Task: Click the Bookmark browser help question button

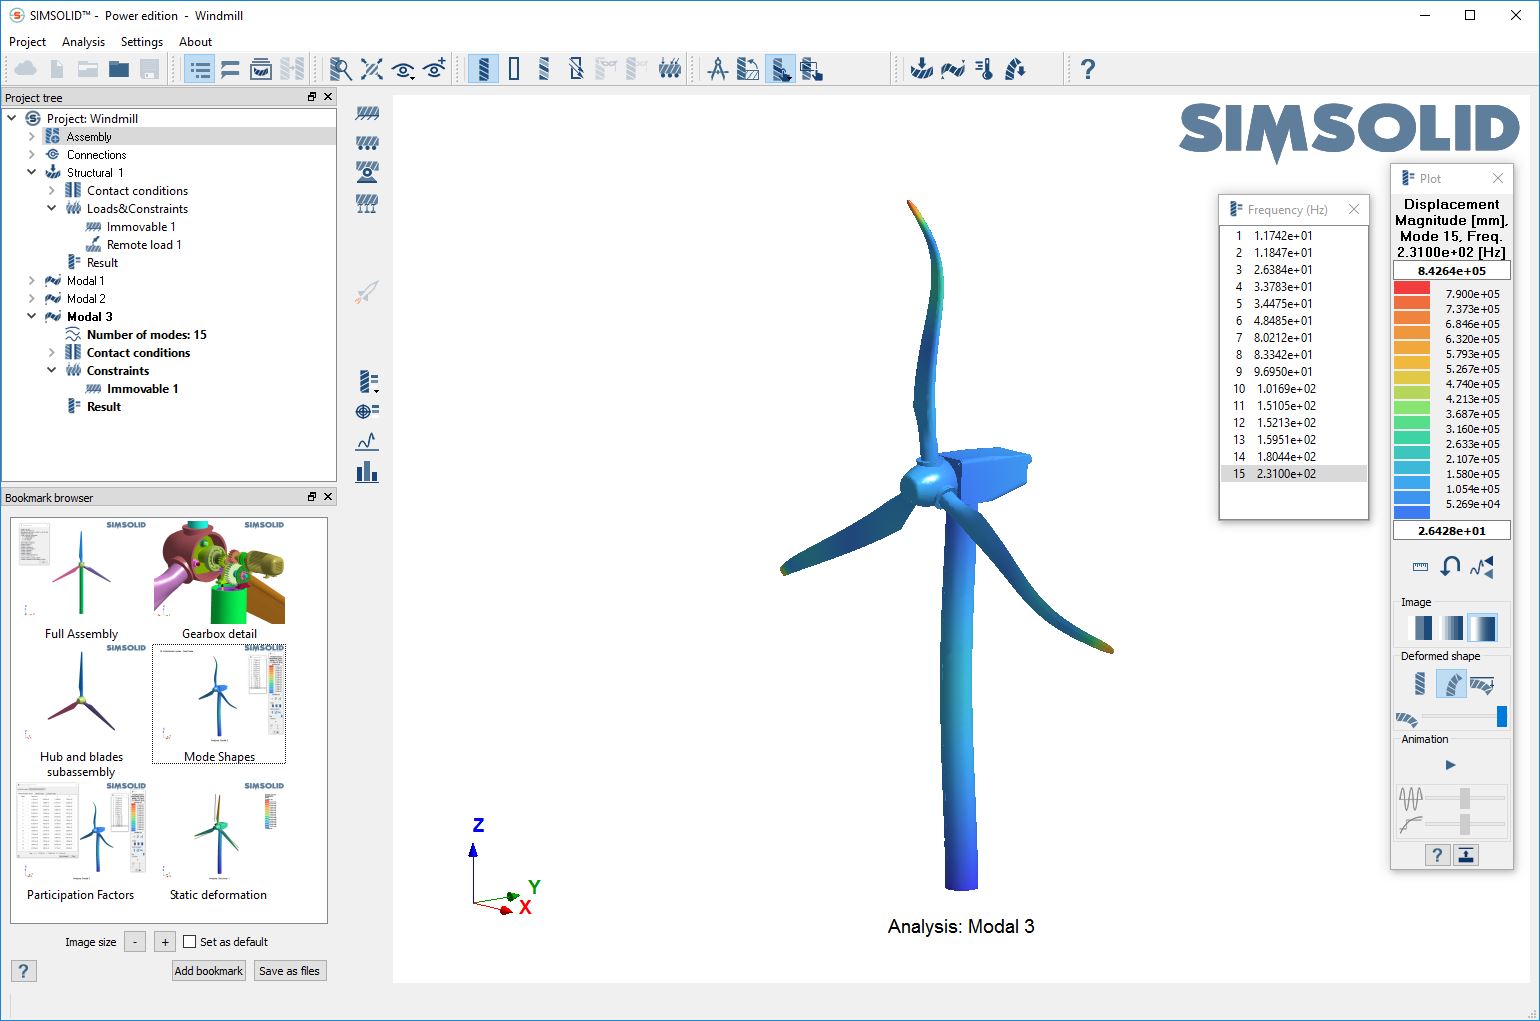Action: (23, 971)
